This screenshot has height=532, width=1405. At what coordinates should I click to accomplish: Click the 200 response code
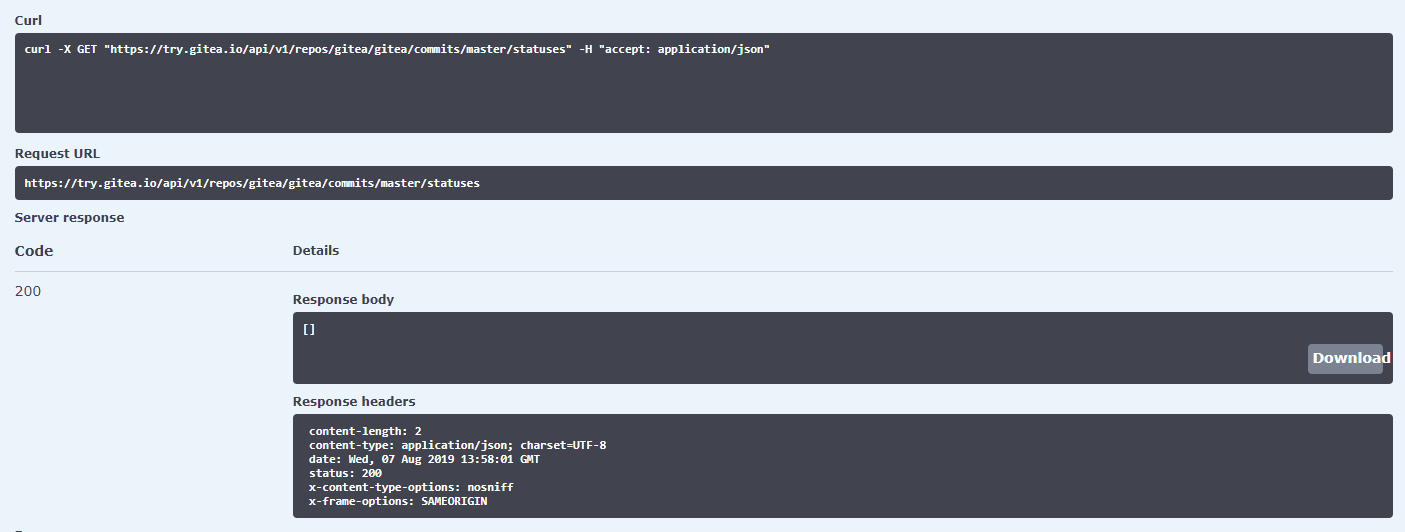pos(28,291)
